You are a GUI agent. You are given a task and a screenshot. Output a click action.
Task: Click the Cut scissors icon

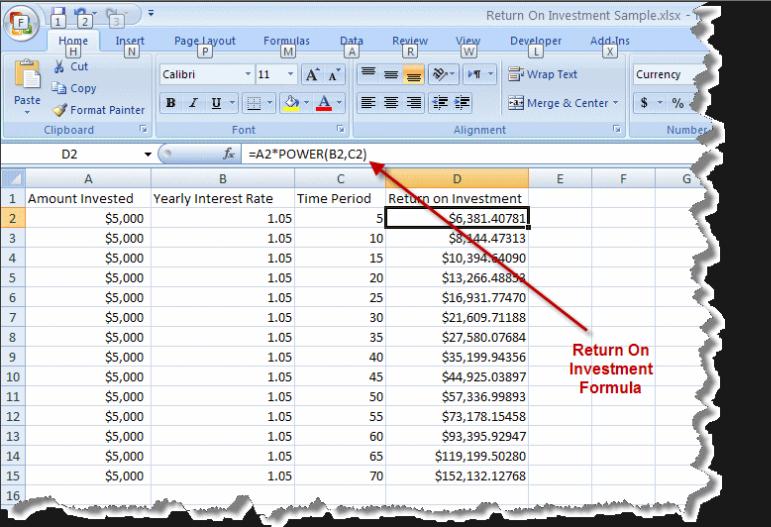(59, 67)
